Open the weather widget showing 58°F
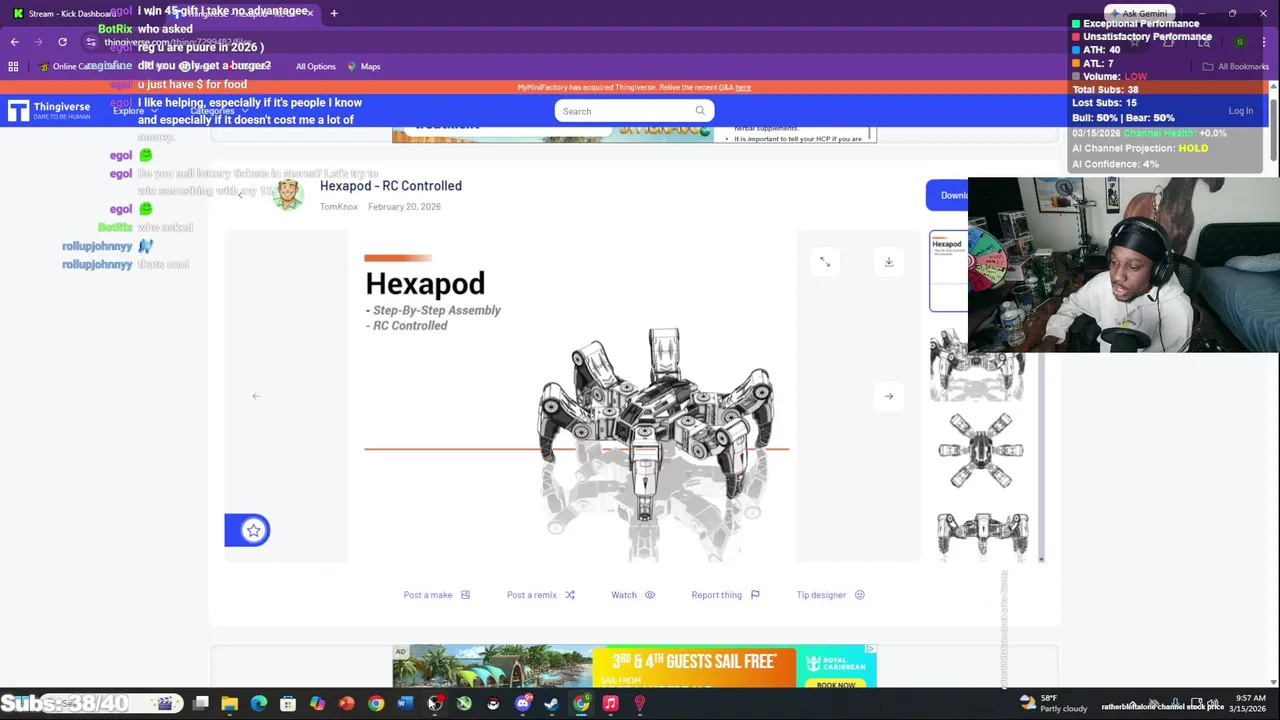This screenshot has height=720, width=1280. (x=1053, y=703)
